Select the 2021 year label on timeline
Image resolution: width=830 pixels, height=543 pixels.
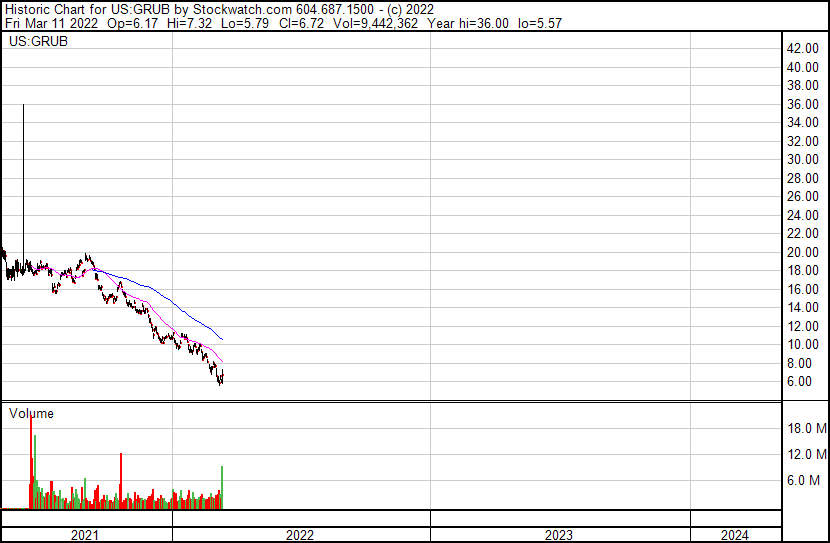[x=86, y=535]
